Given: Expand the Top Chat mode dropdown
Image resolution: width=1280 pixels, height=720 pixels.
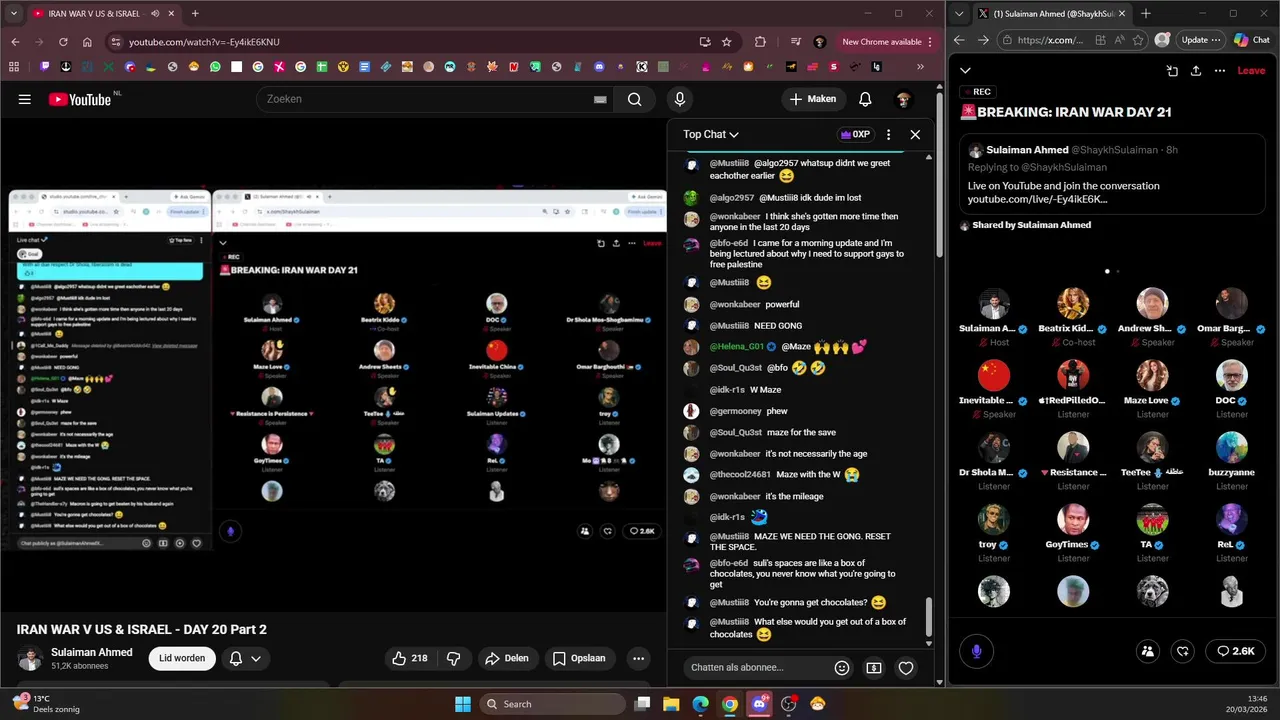Looking at the screenshot, I should [711, 134].
